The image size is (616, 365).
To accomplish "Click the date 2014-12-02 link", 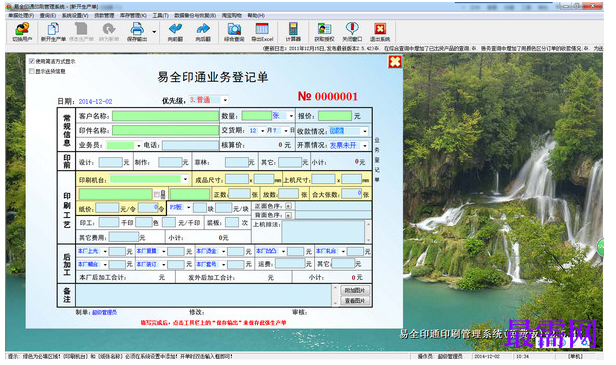I will [x=95, y=101].
